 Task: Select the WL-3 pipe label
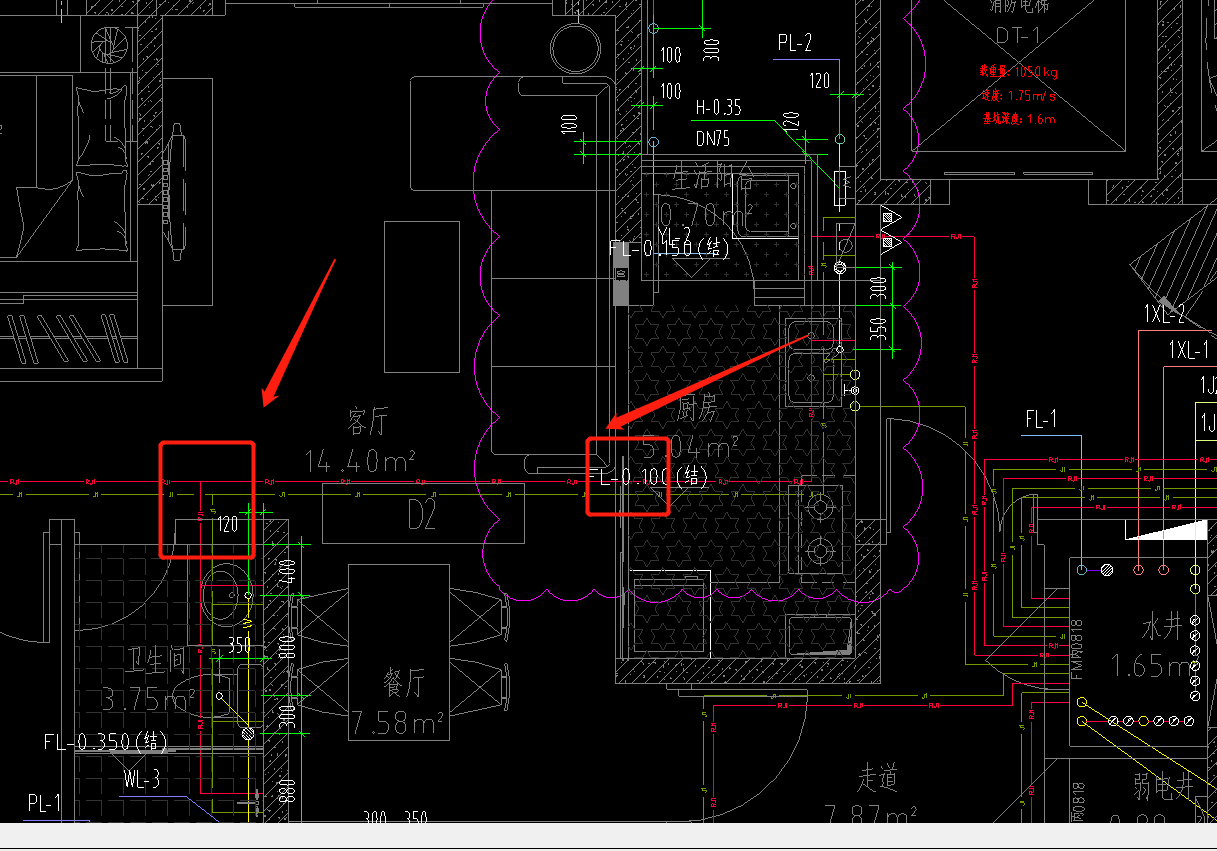tap(142, 779)
